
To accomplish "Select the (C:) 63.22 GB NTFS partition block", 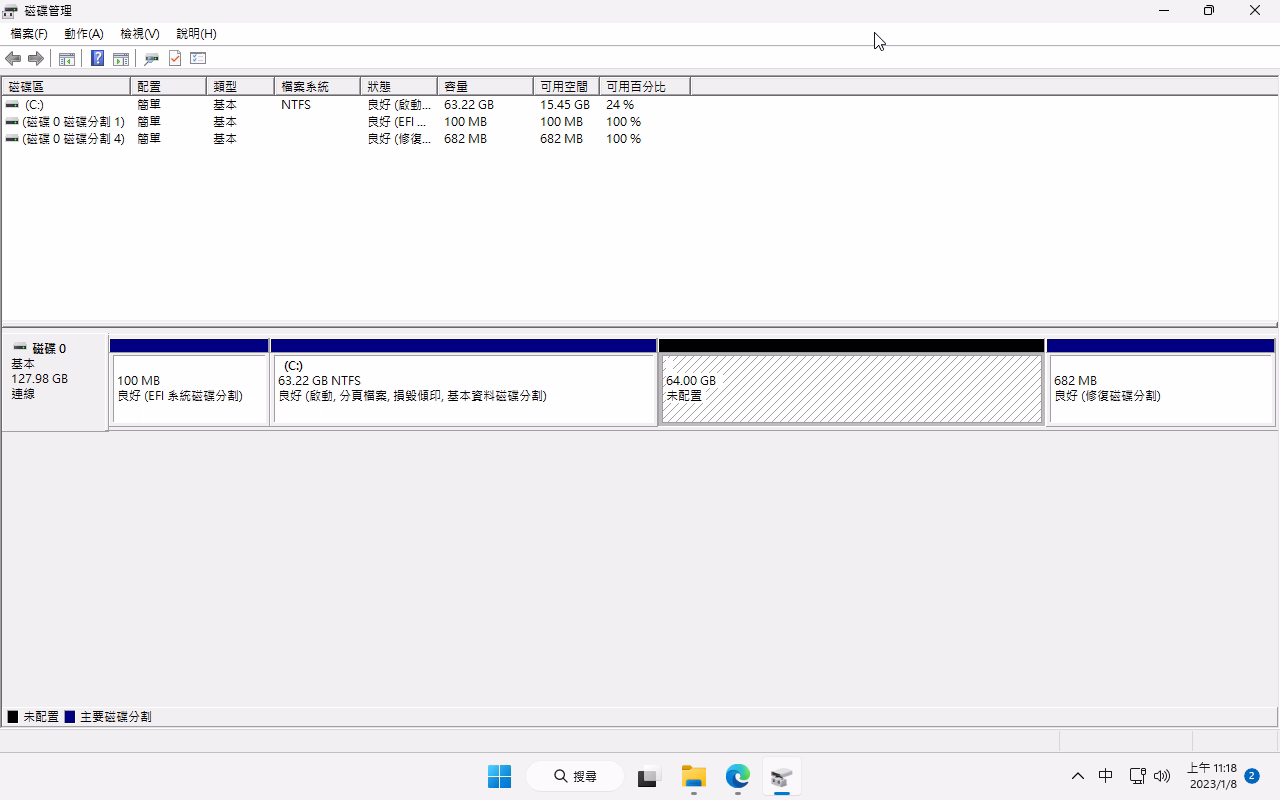I will tap(464, 382).
